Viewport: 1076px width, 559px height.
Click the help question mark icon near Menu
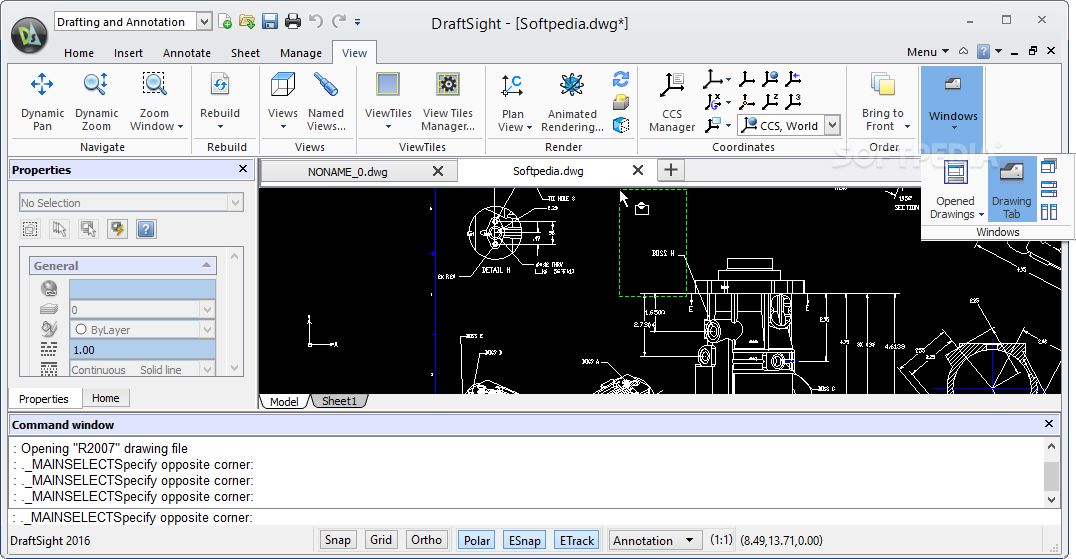point(983,51)
